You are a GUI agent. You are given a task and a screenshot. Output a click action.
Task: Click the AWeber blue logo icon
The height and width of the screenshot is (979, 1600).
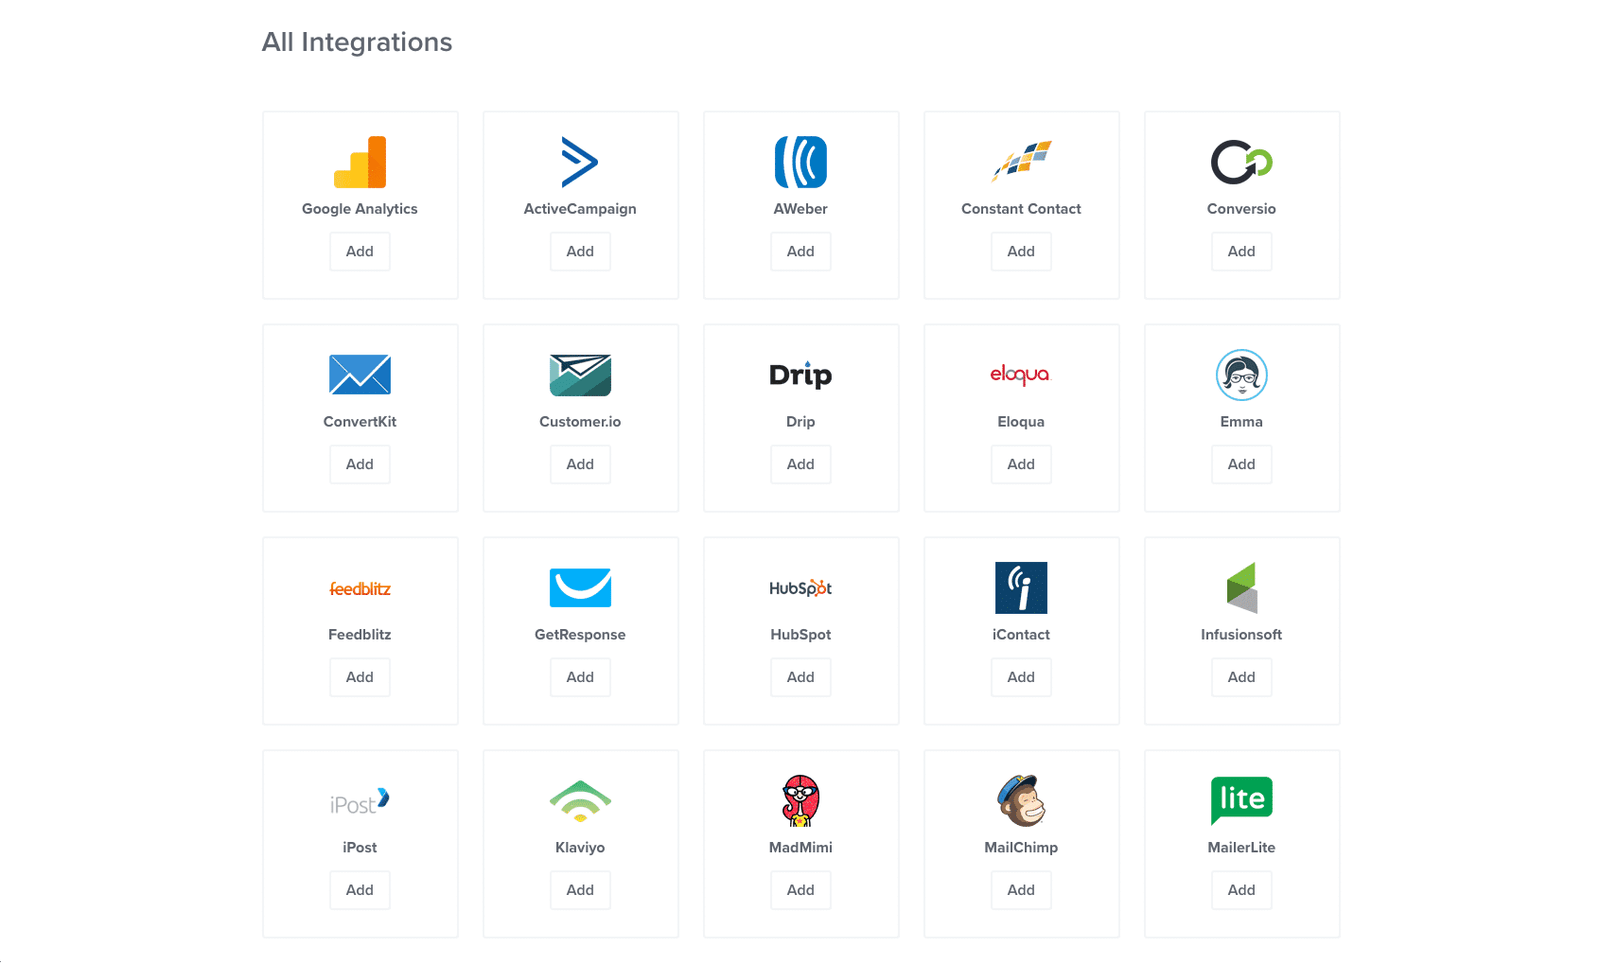tap(801, 162)
